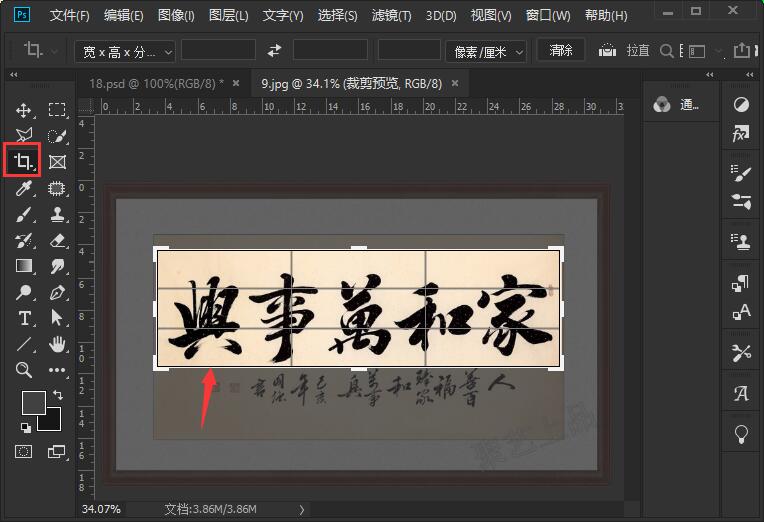Open the crop ratio preset dropdown

[125, 51]
